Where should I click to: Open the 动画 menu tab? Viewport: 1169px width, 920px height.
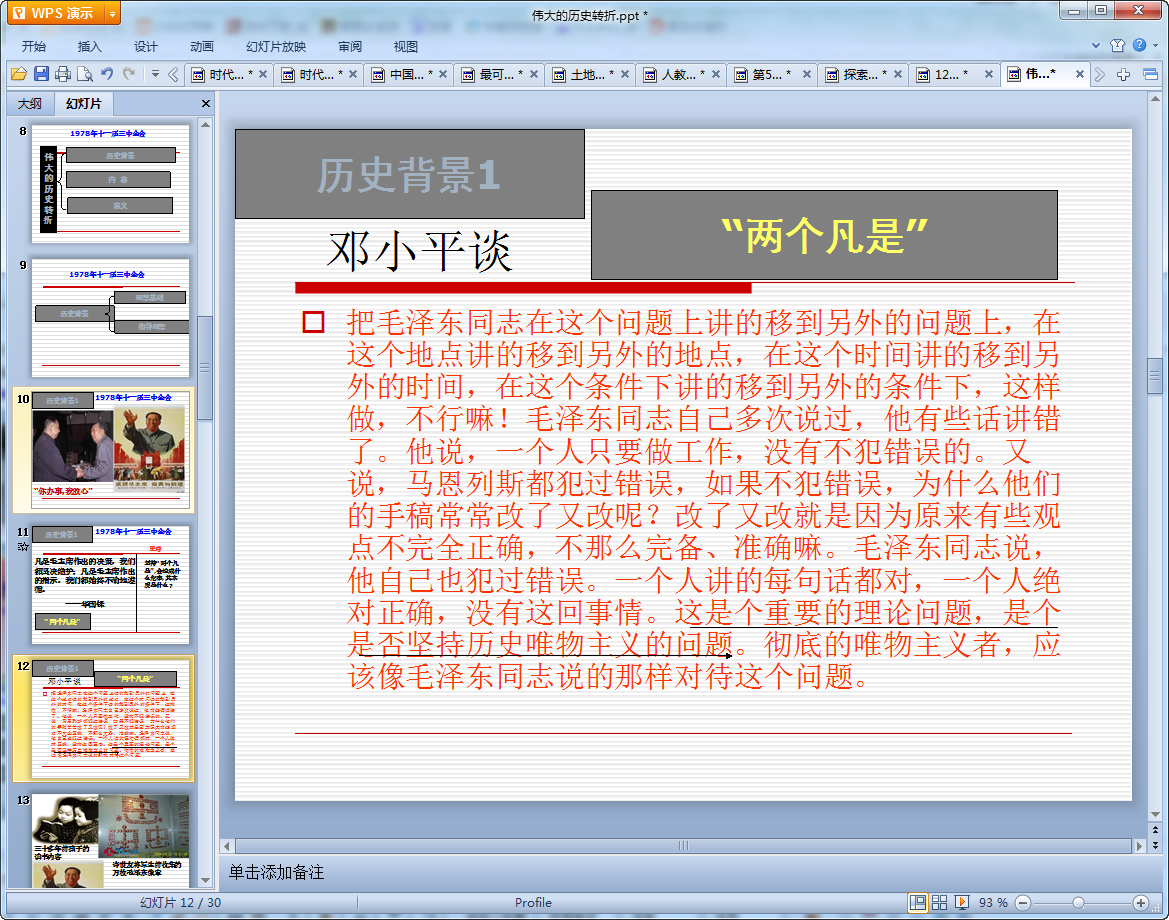pyautogui.click(x=201, y=46)
